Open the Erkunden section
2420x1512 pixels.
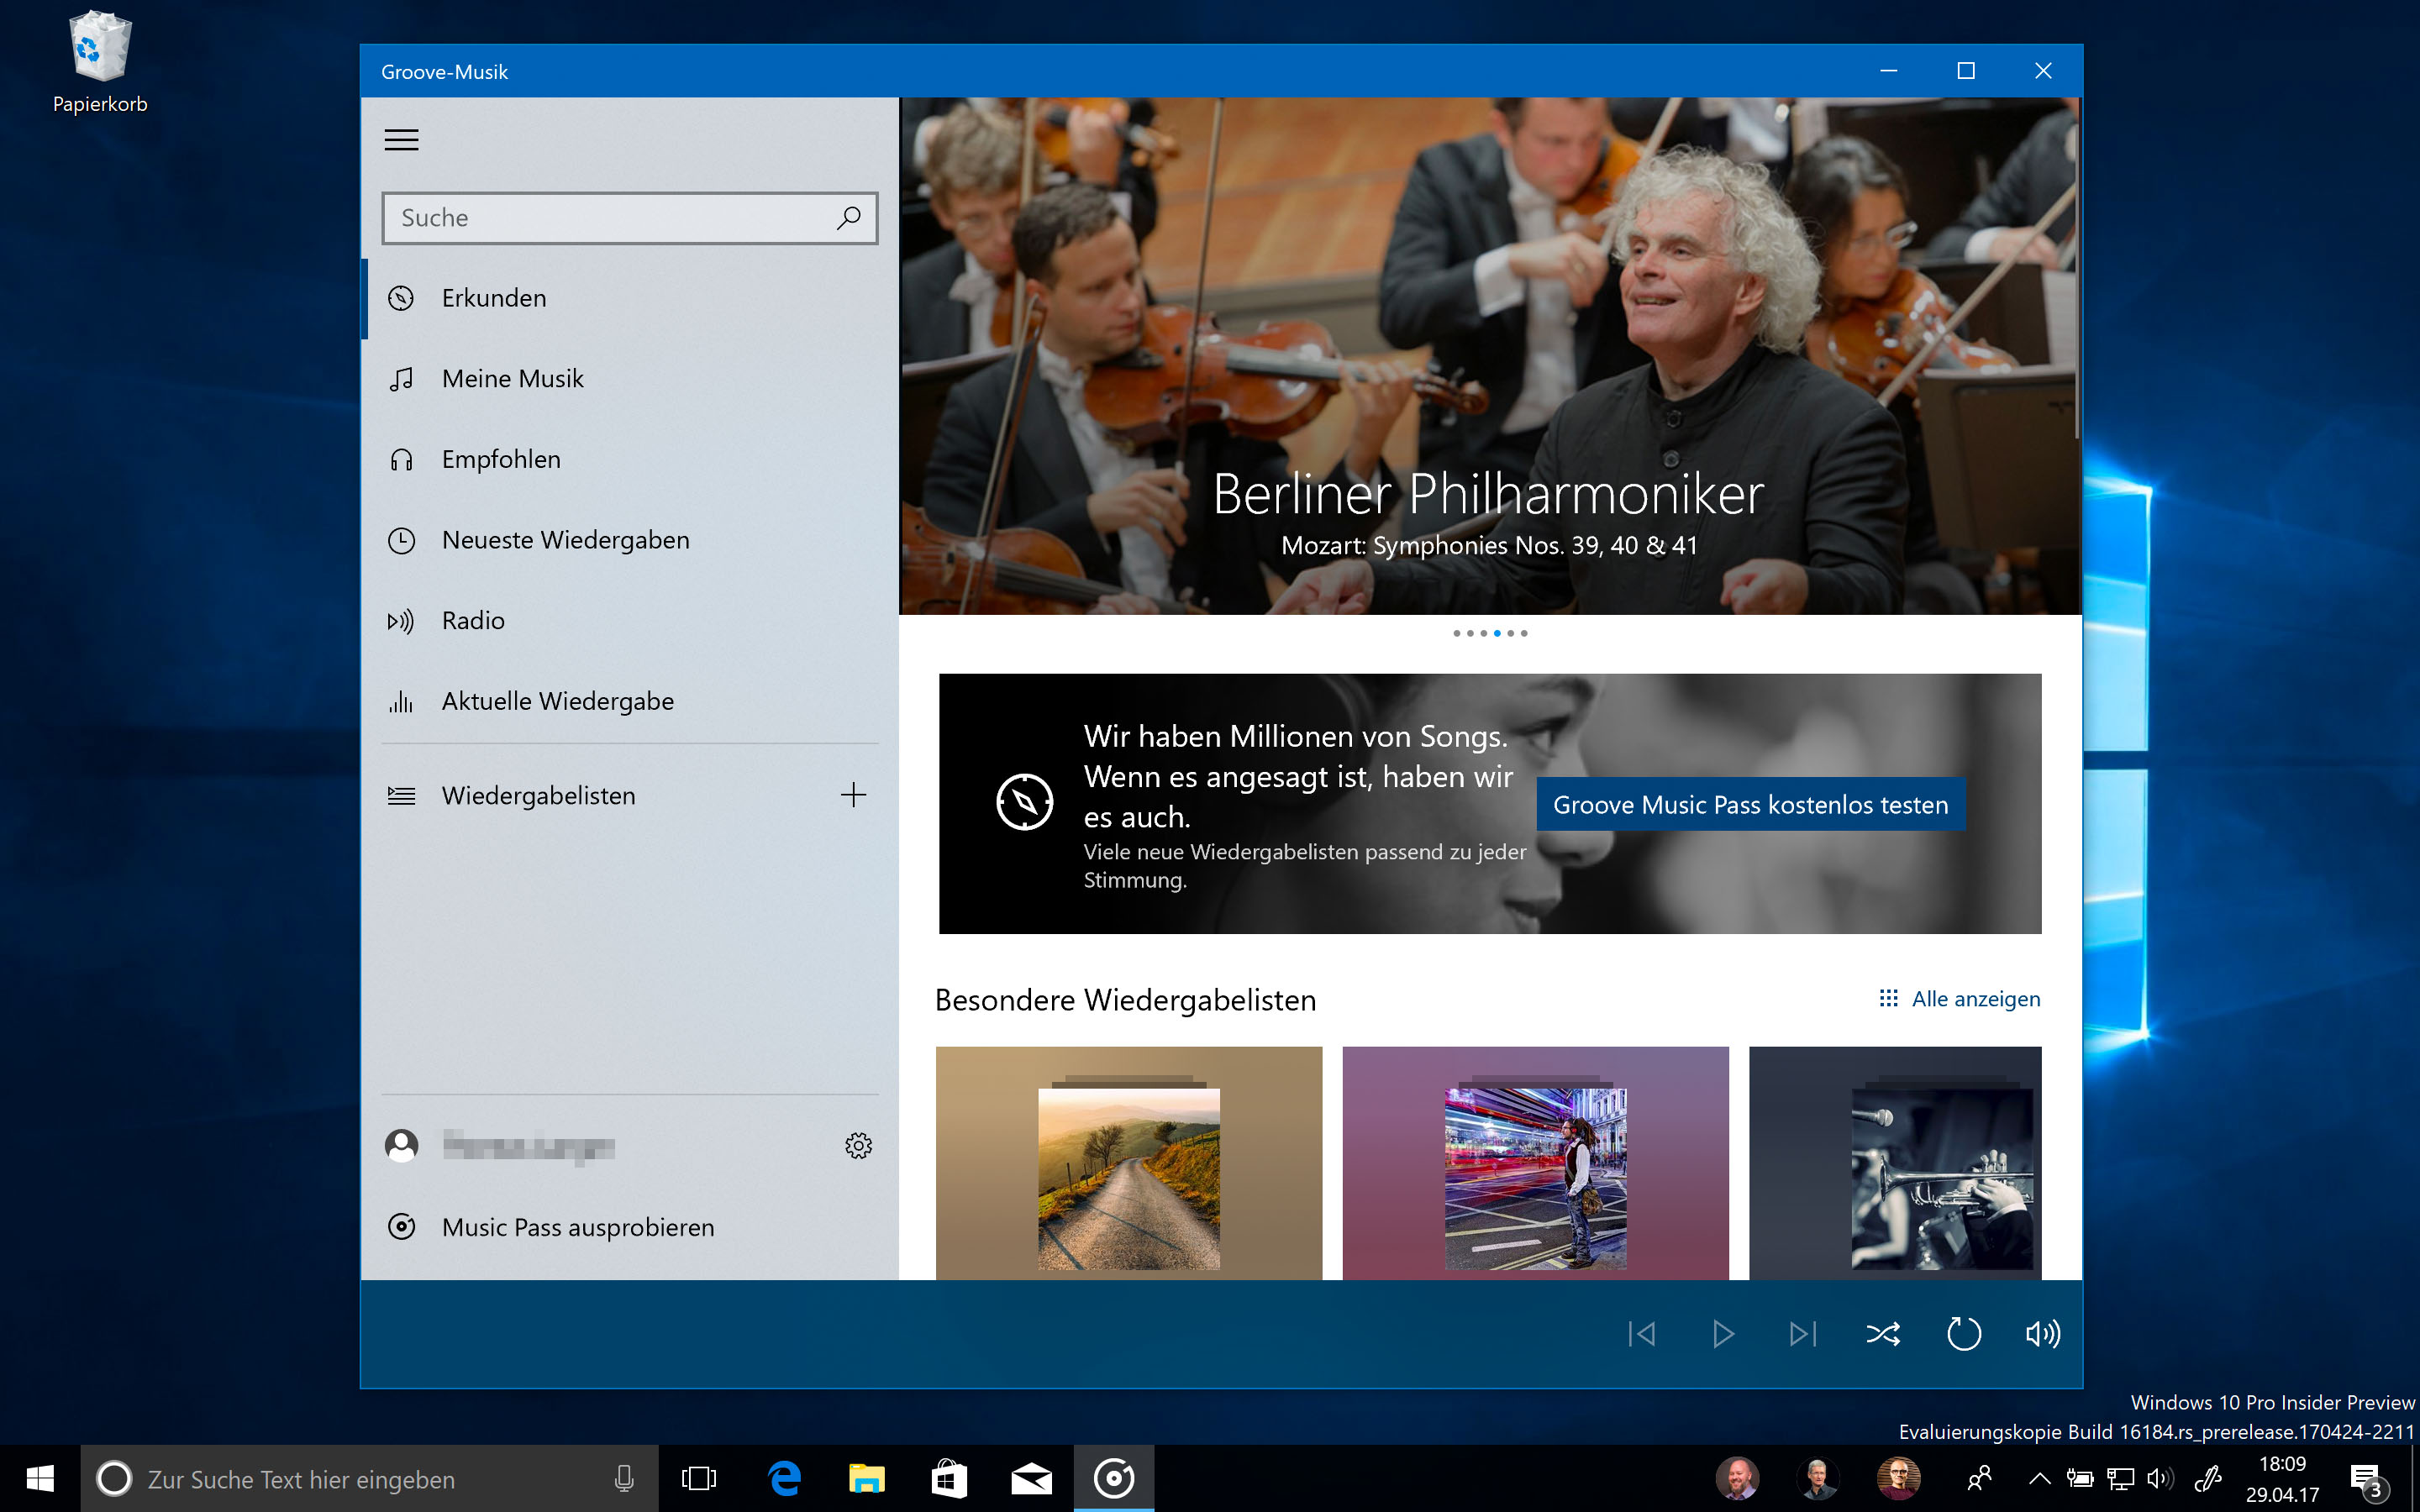tap(629, 298)
